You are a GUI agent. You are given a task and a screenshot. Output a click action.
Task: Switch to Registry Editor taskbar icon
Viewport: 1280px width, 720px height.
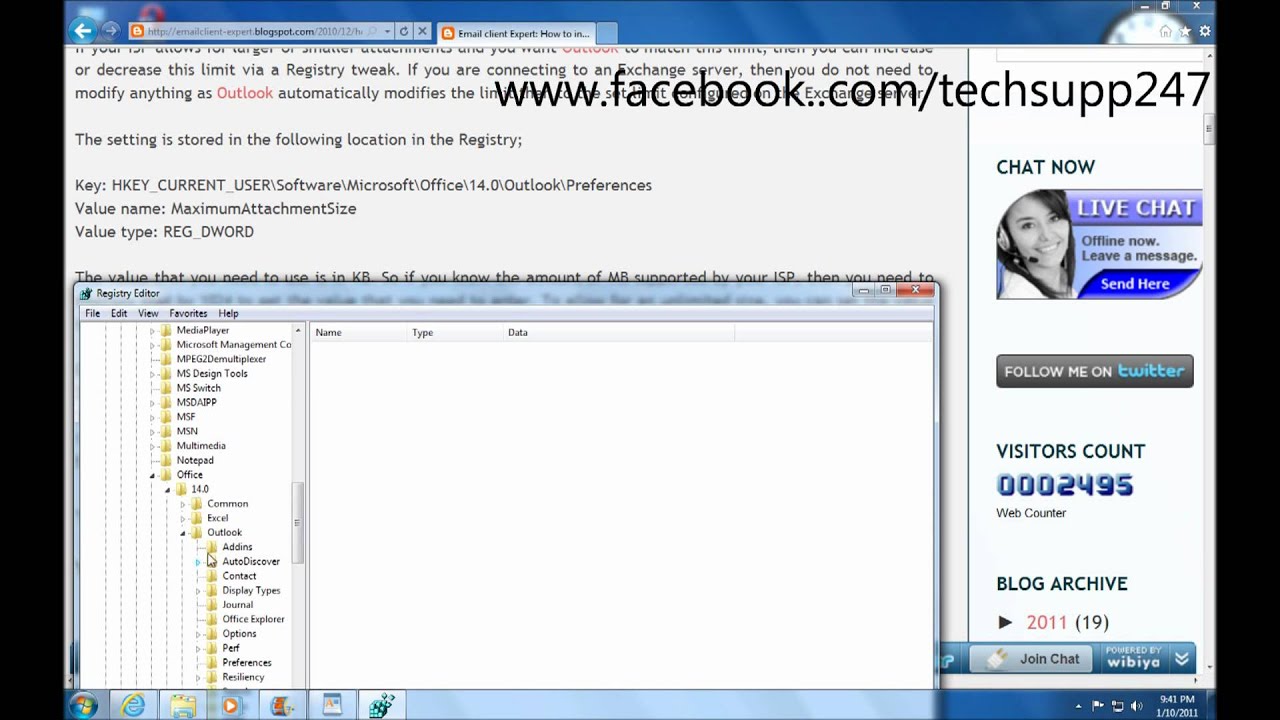[381, 706]
